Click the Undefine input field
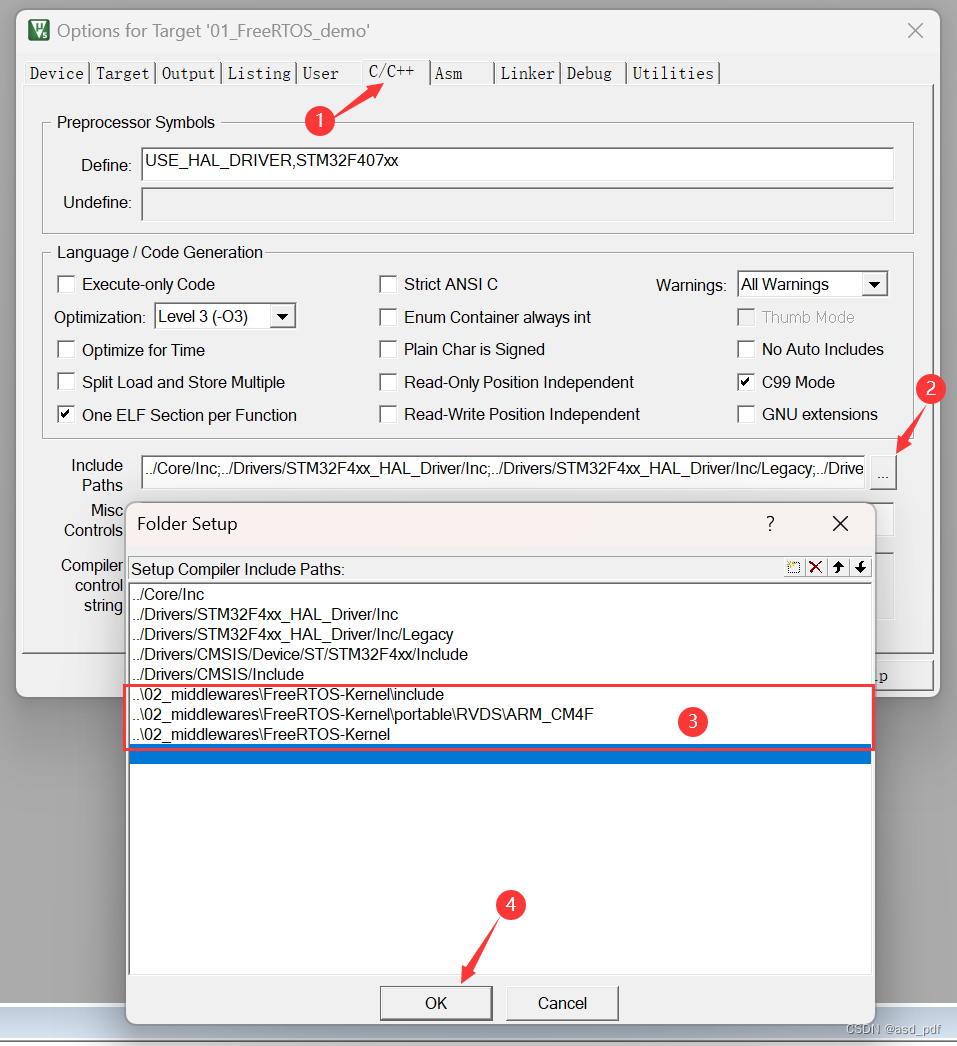 (518, 203)
